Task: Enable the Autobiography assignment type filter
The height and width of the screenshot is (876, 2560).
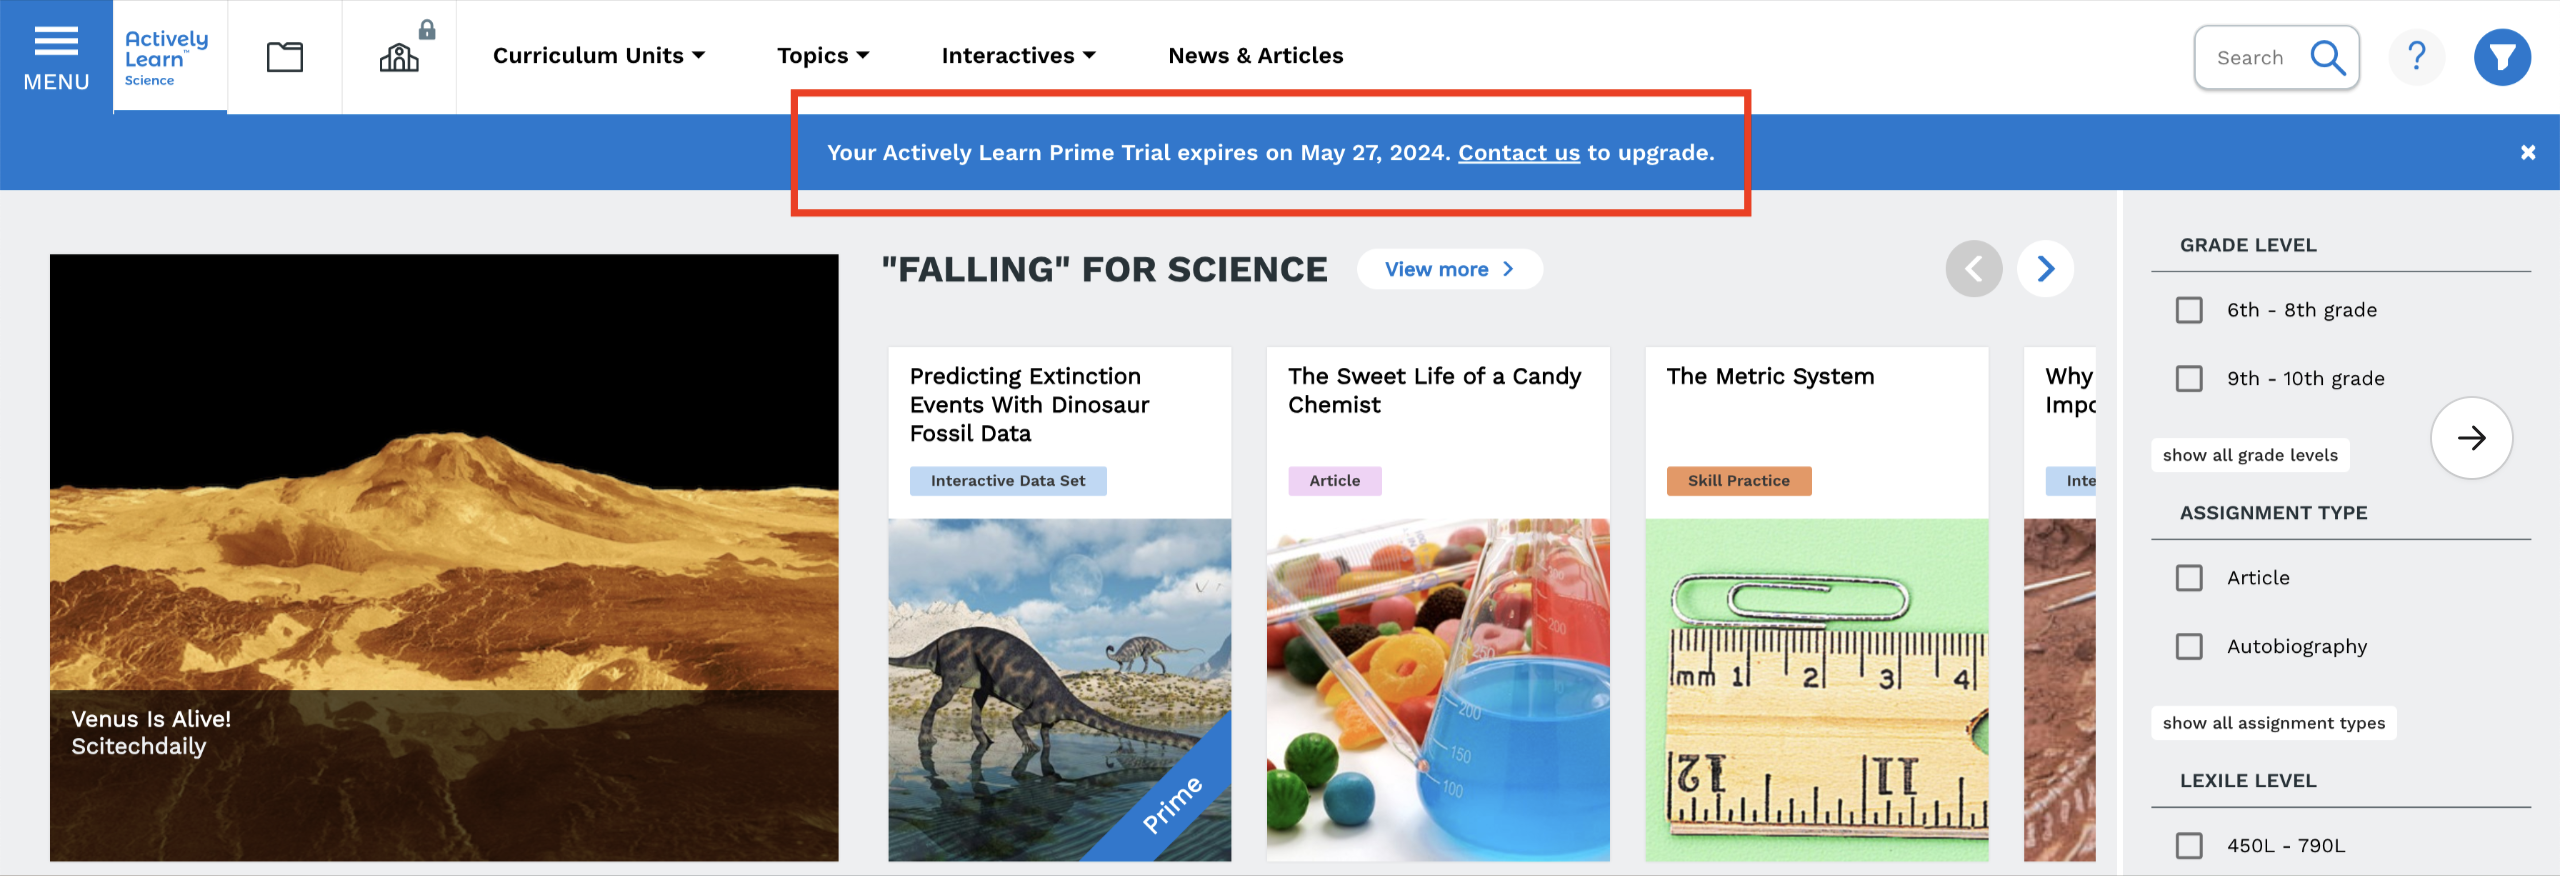Action: click(x=2190, y=647)
